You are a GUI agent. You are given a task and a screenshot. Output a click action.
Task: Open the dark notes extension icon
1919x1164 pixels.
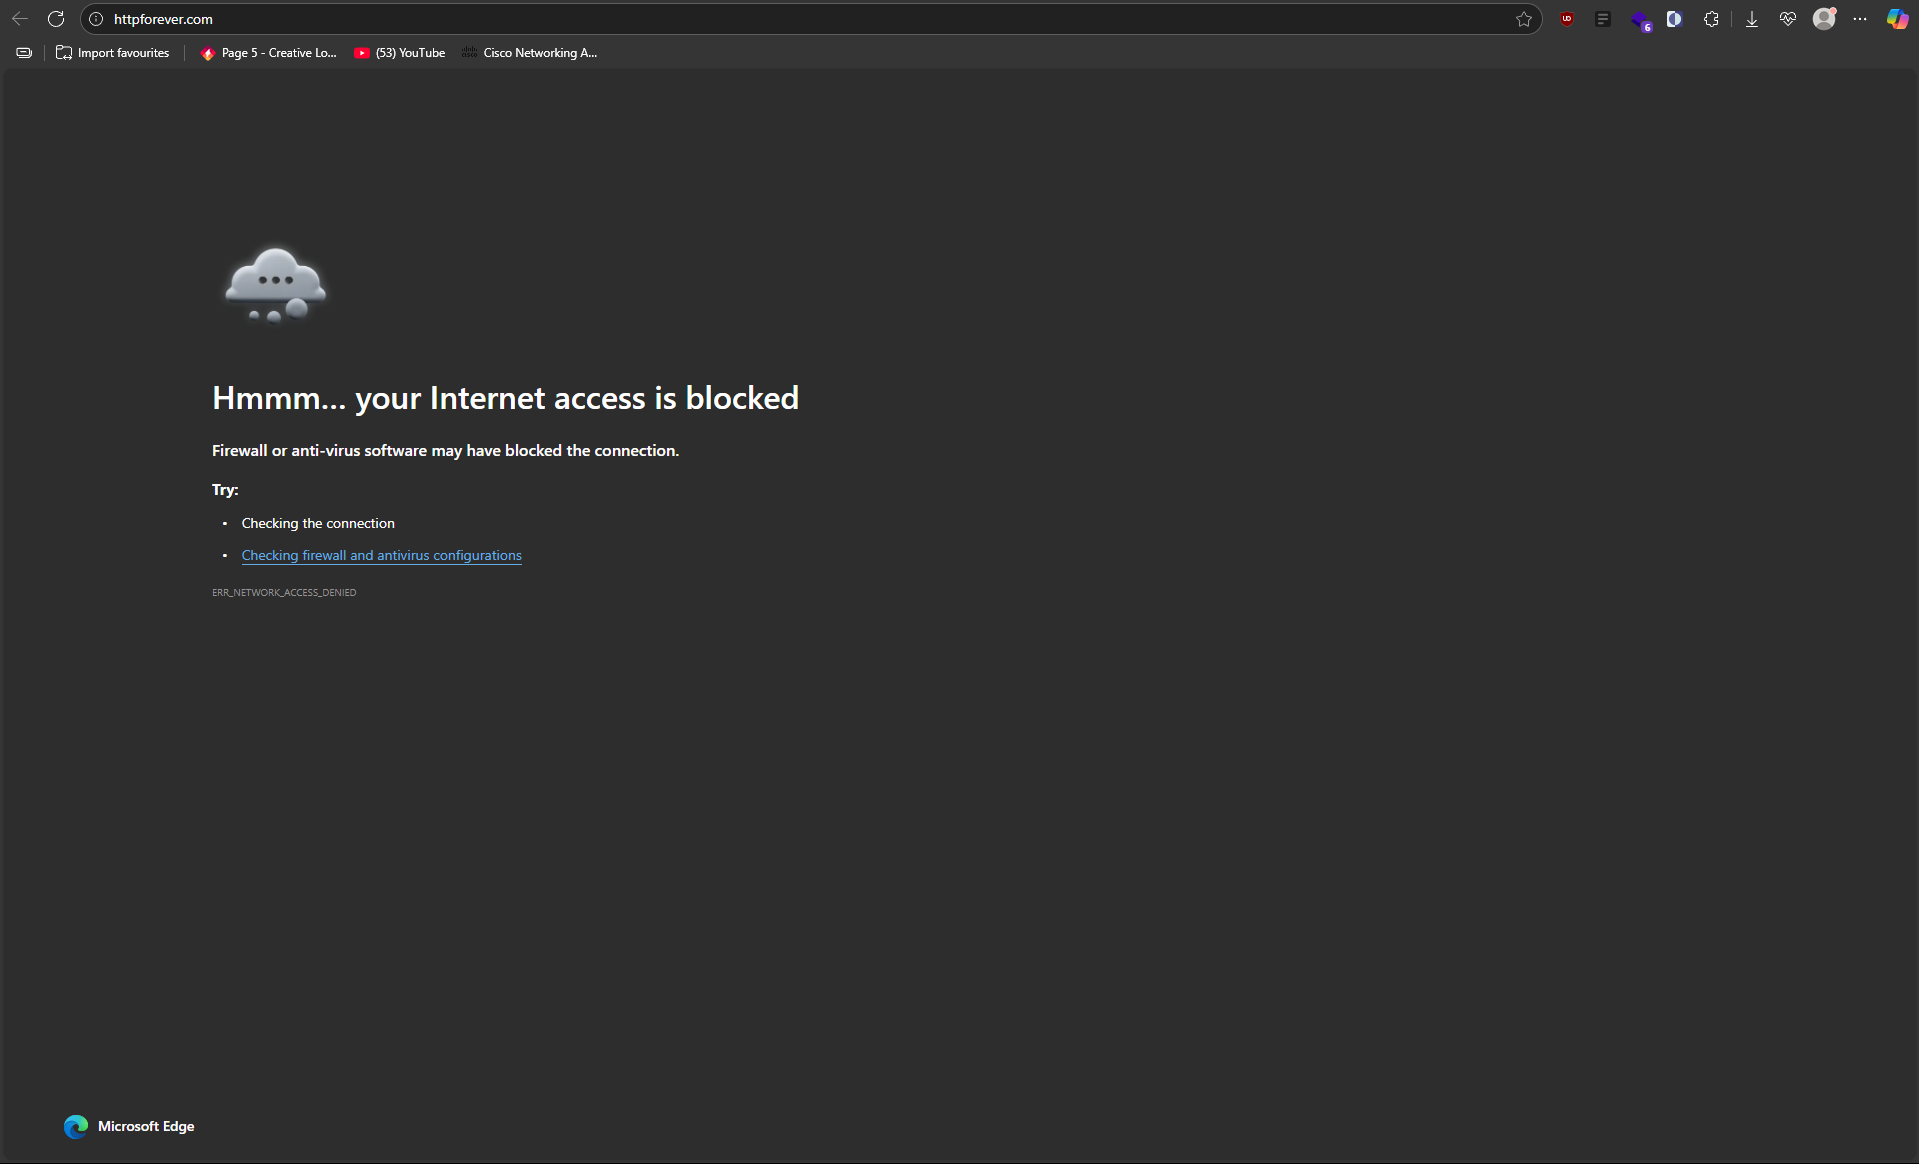tap(1603, 19)
